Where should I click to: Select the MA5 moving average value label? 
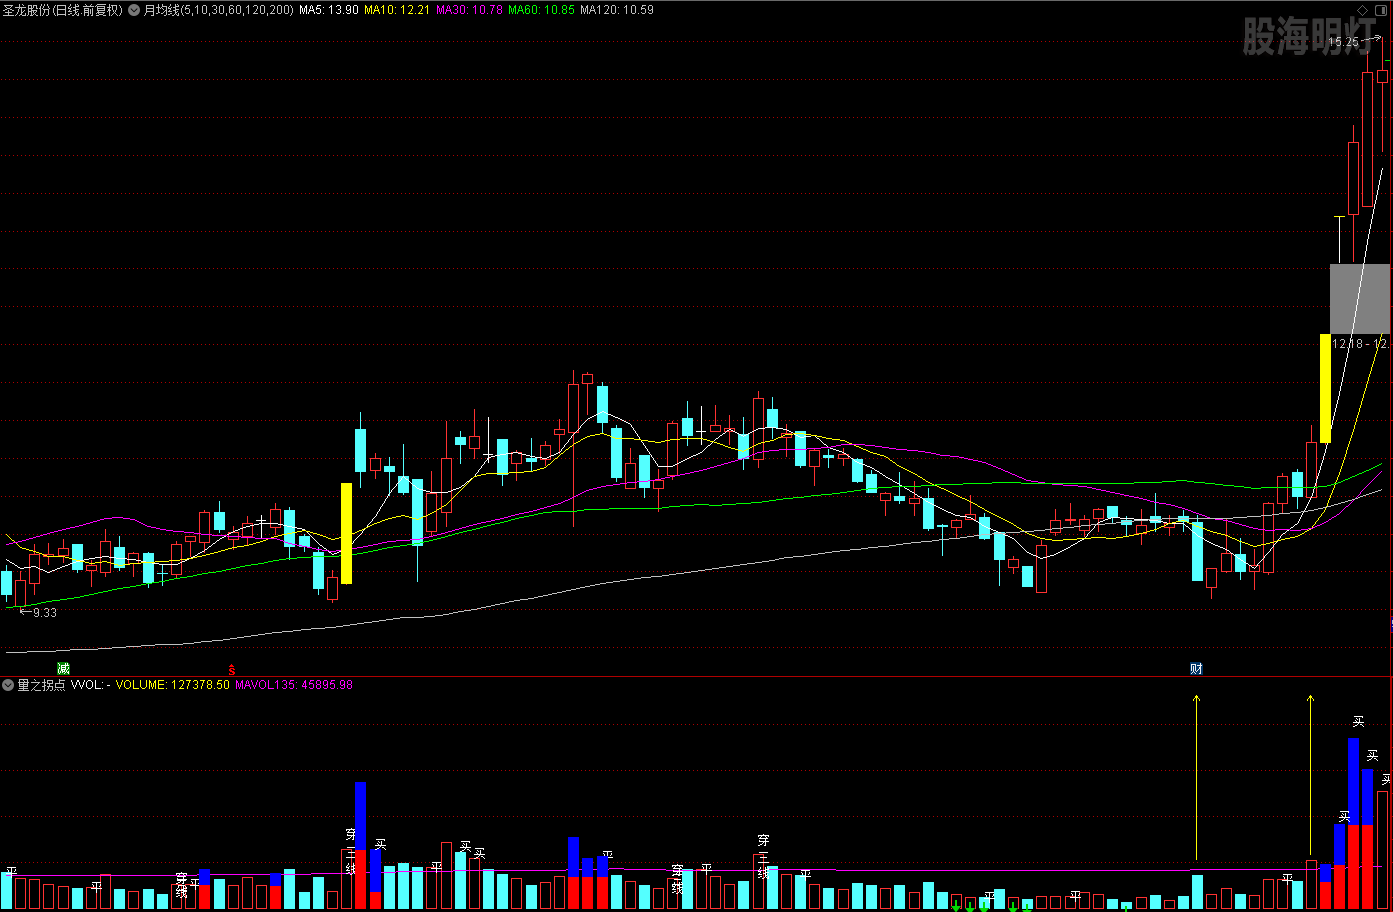[329, 10]
